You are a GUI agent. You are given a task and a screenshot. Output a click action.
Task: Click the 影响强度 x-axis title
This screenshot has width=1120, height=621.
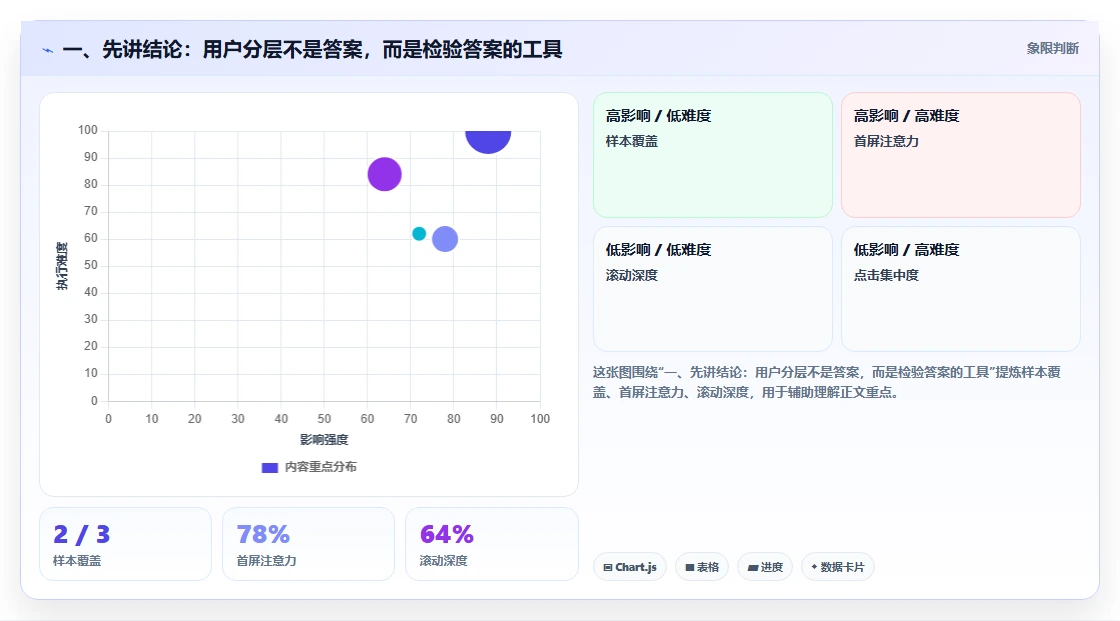[324, 439]
